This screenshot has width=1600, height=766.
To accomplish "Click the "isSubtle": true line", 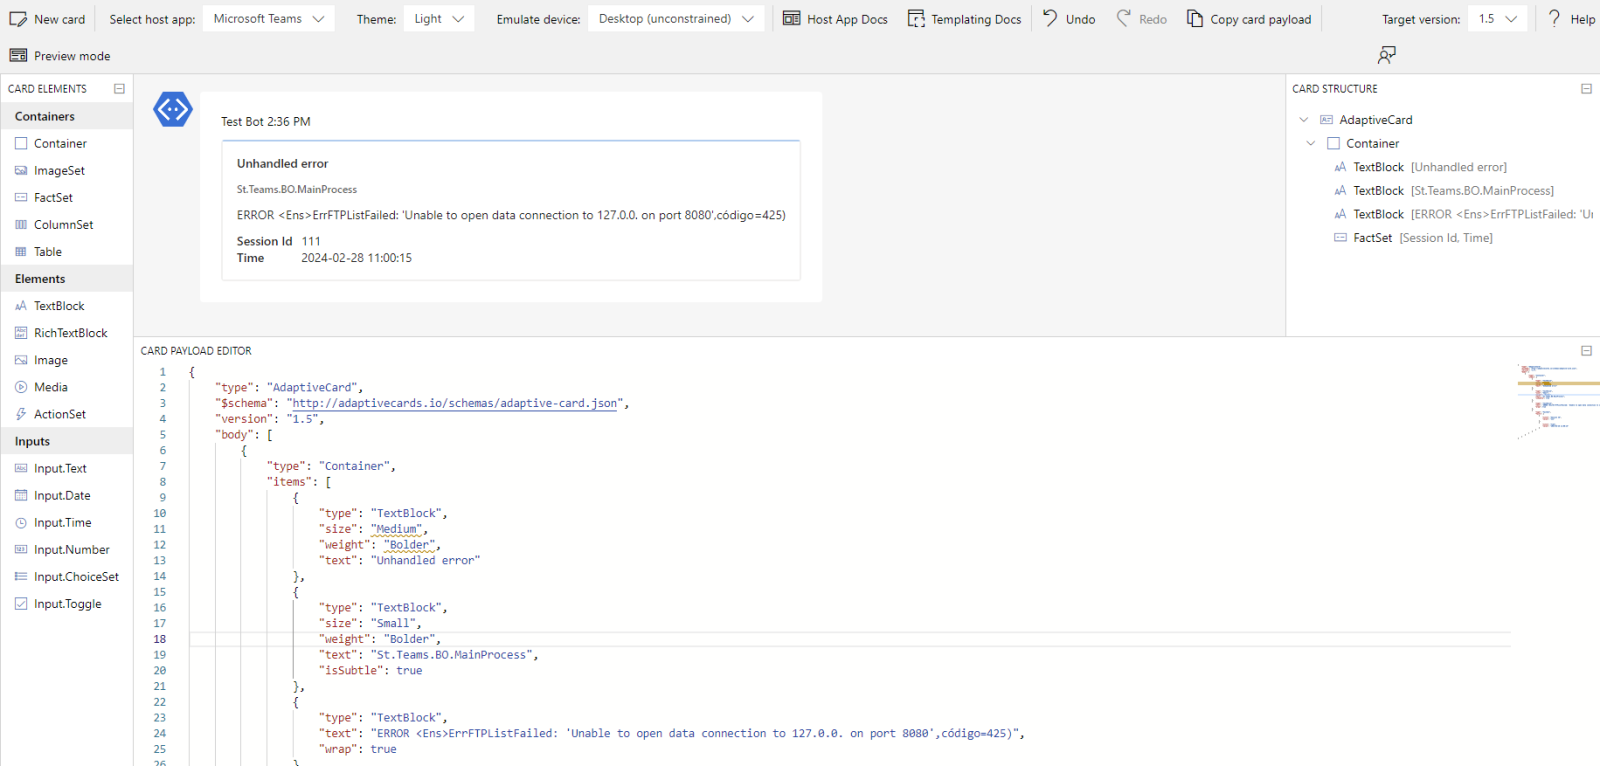I will click(371, 671).
